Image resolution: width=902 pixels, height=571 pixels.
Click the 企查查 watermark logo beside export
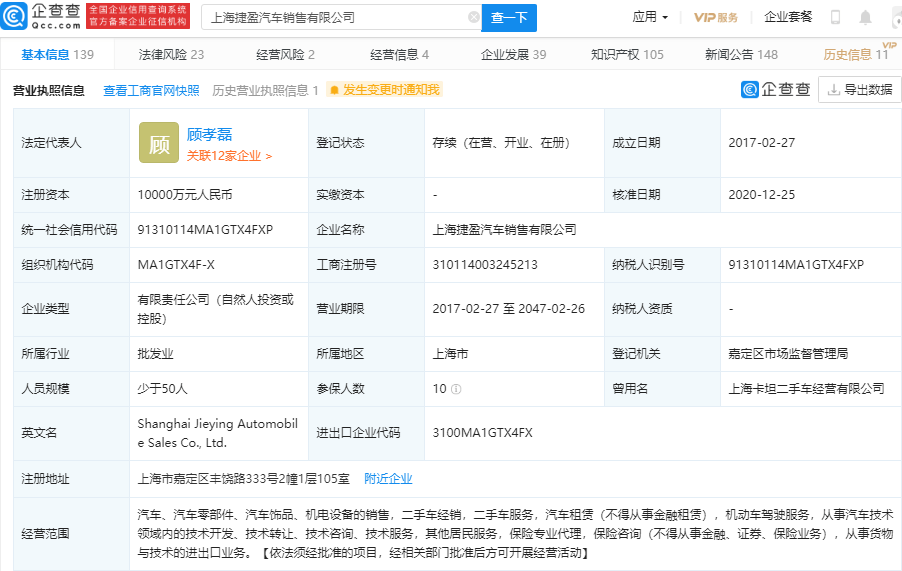[776, 90]
